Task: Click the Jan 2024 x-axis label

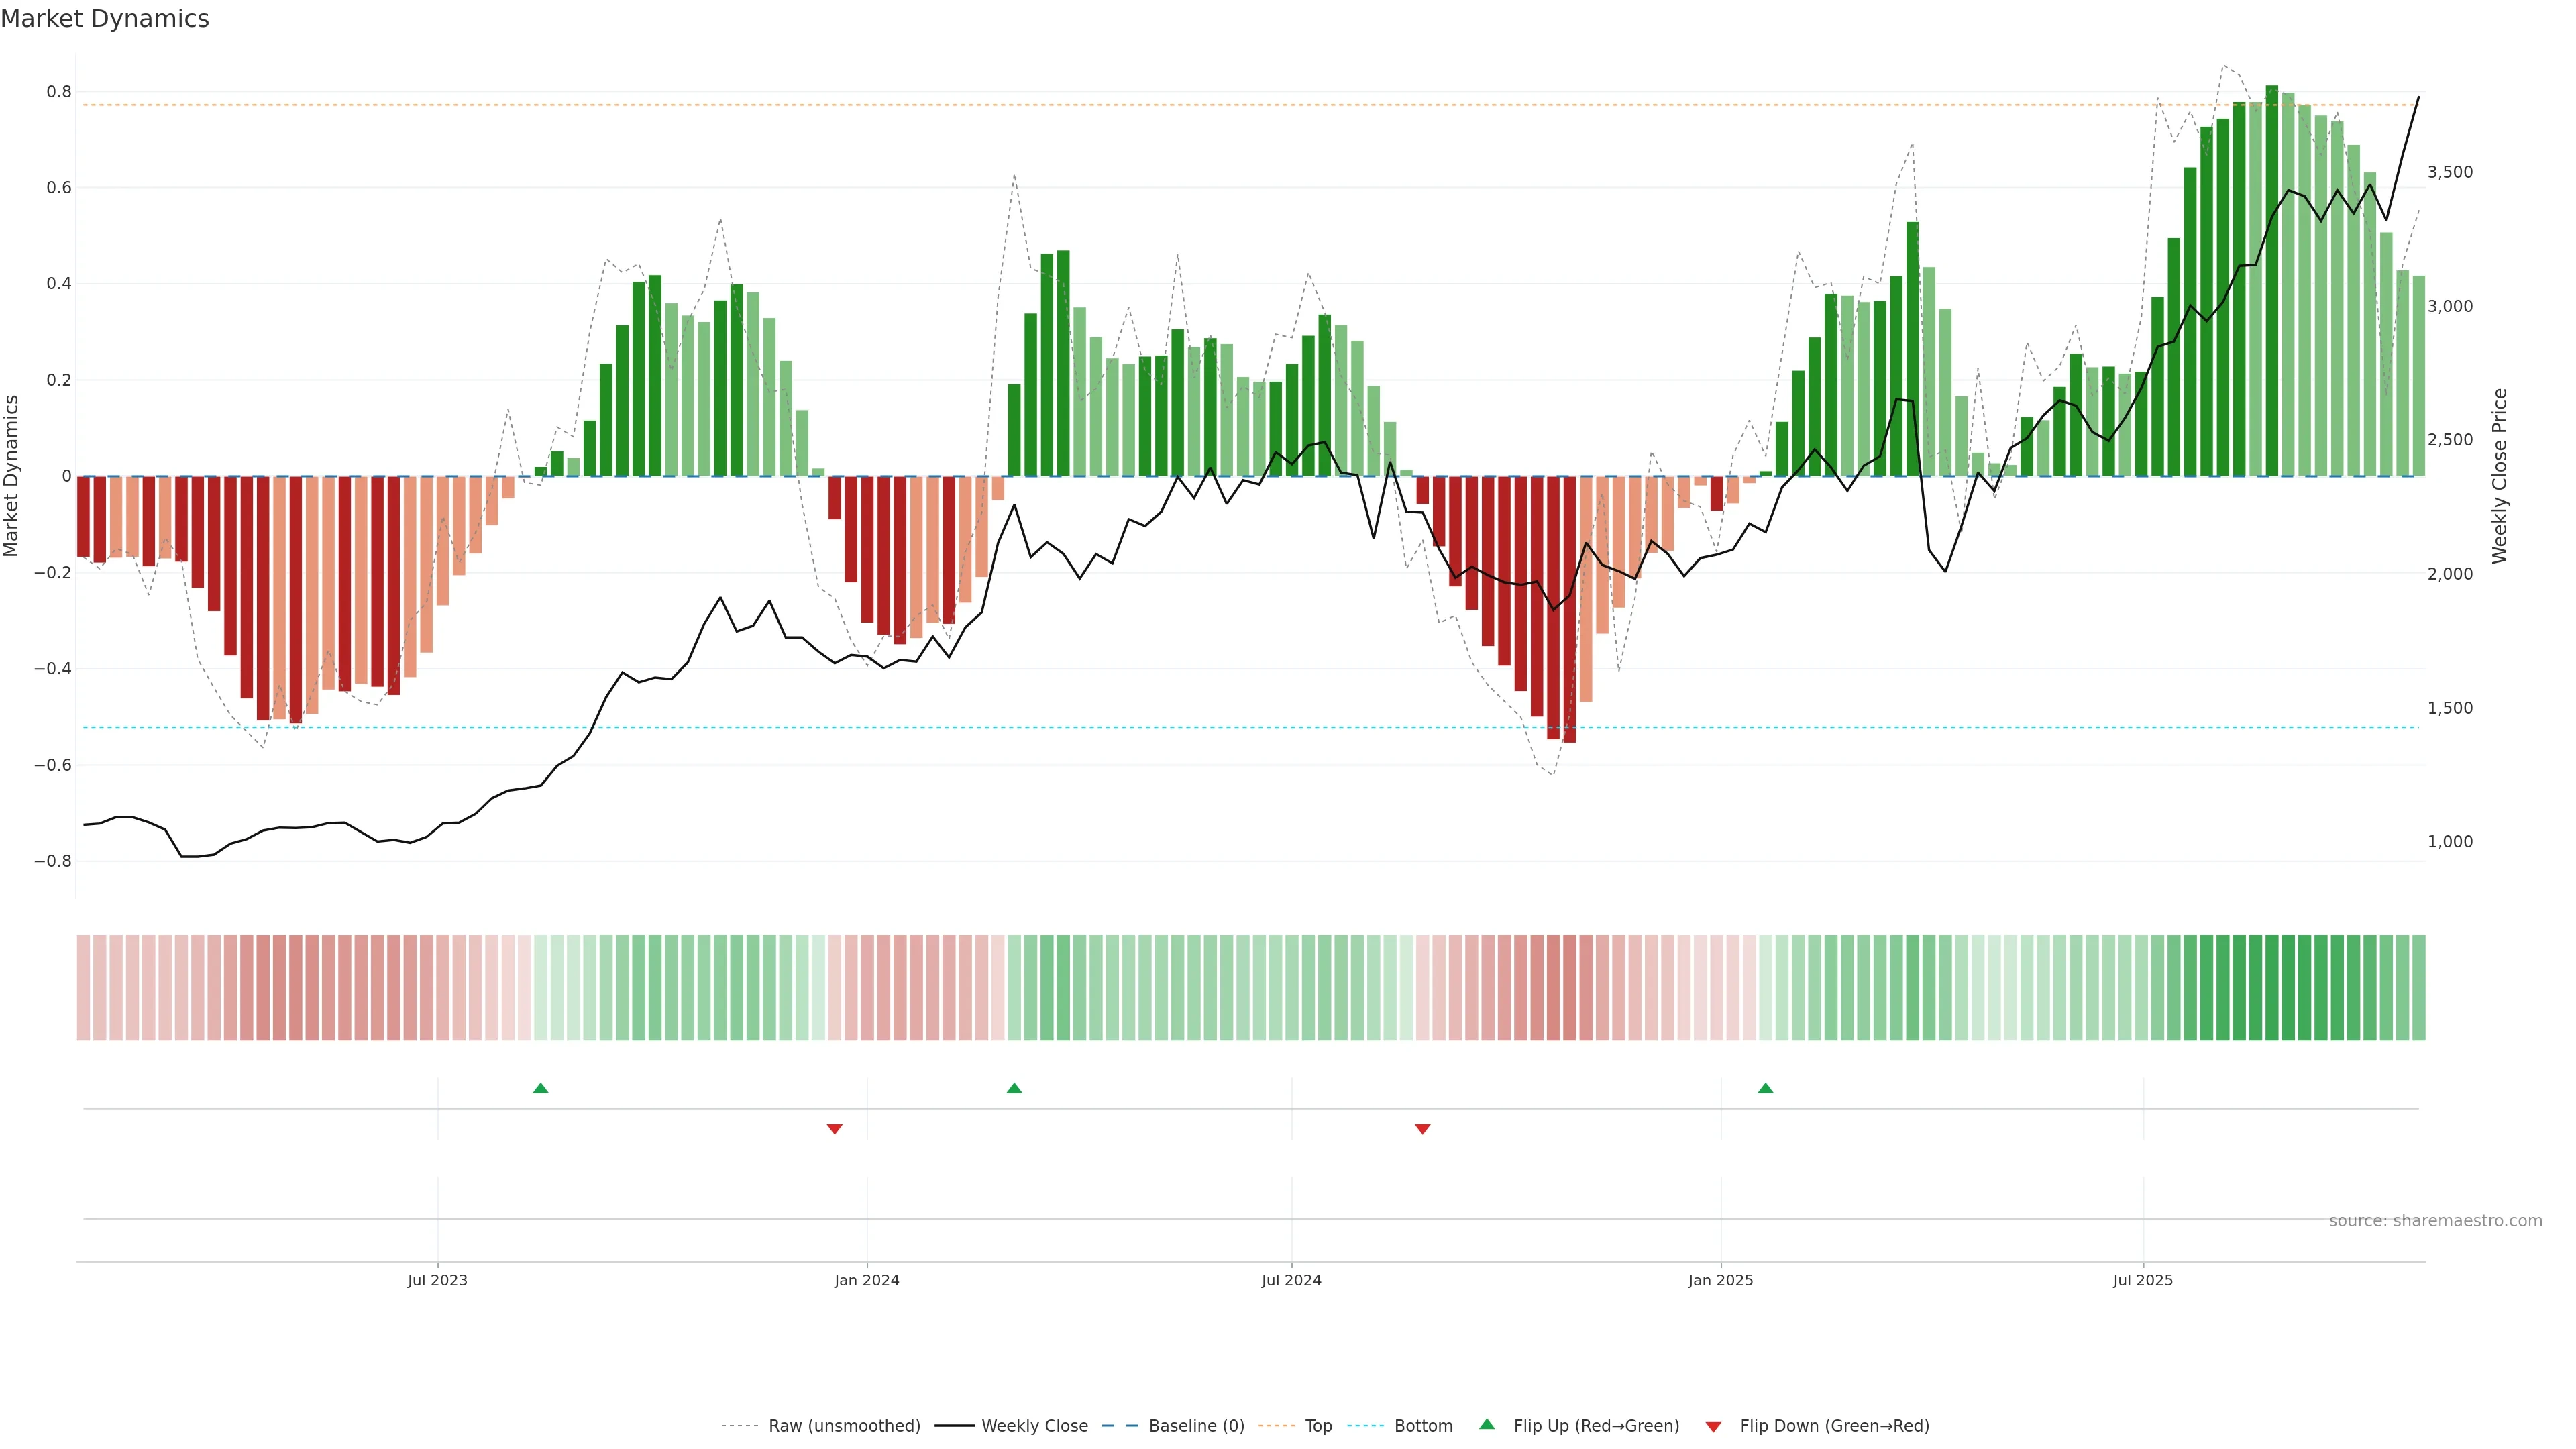Action: (866, 1280)
